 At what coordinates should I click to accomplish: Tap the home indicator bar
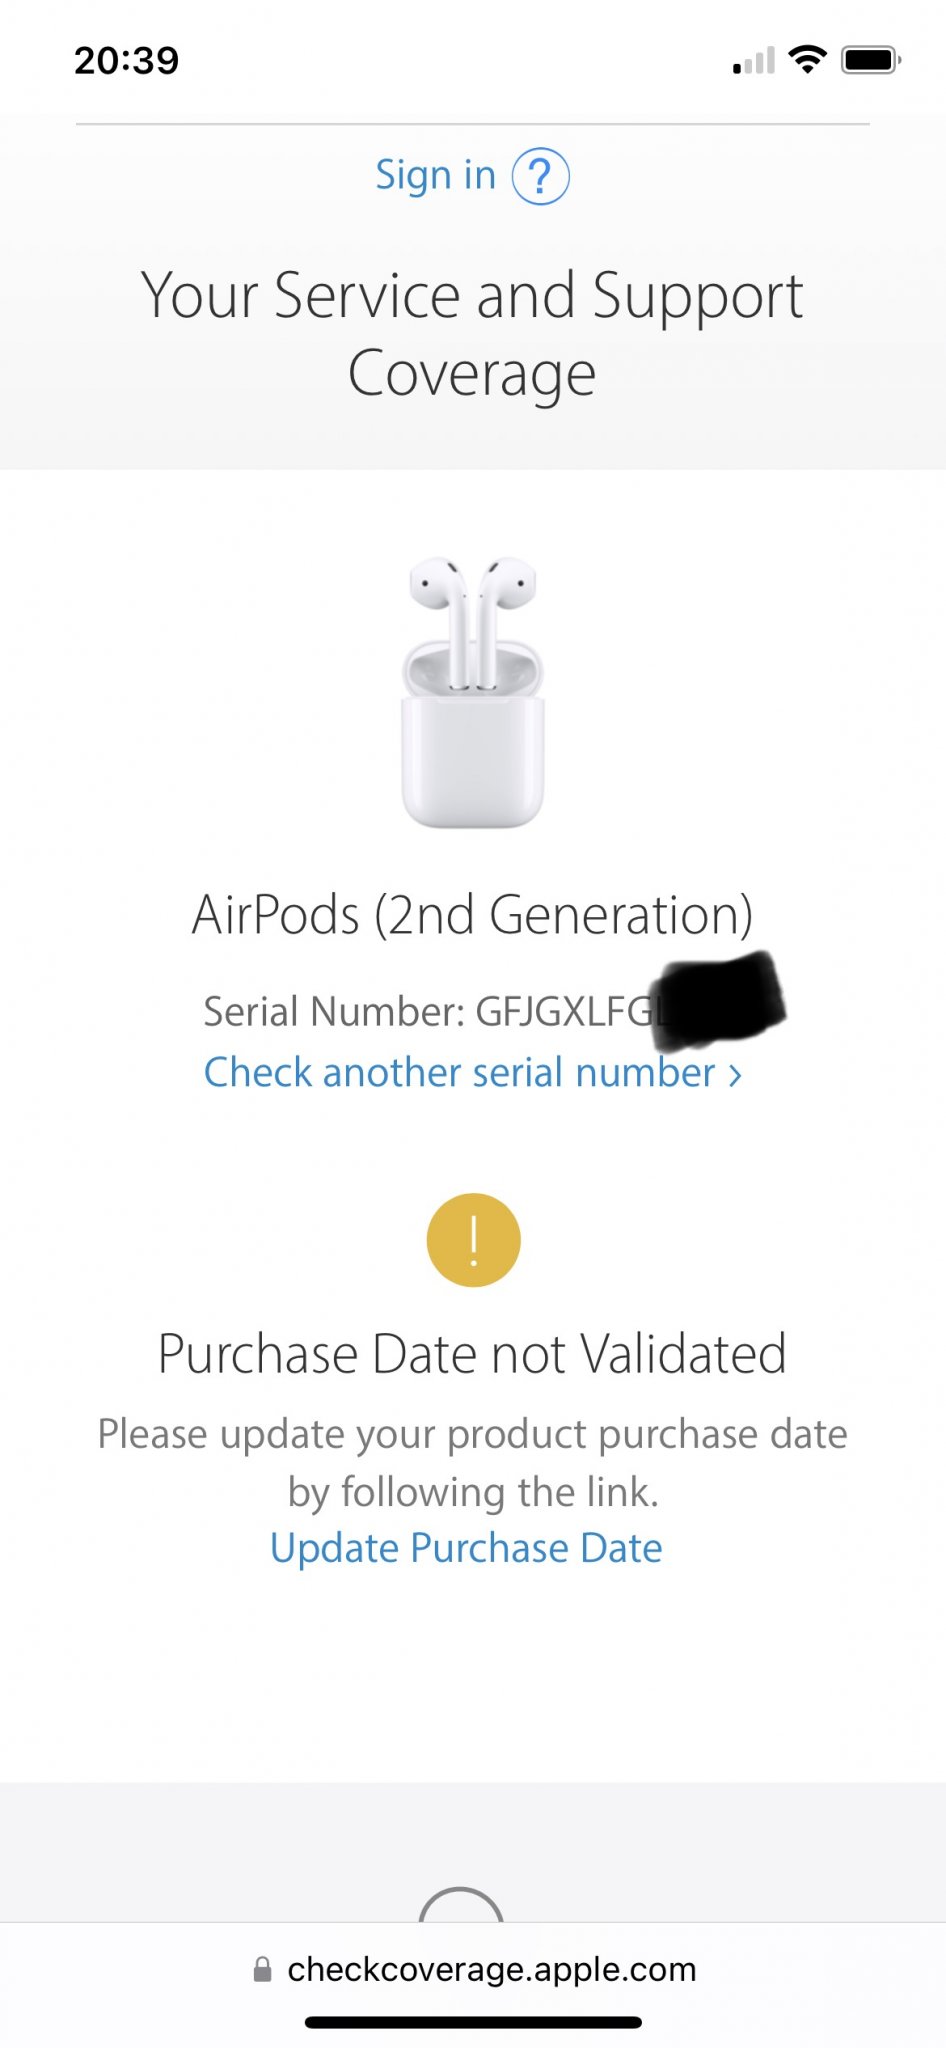(x=473, y=2022)
